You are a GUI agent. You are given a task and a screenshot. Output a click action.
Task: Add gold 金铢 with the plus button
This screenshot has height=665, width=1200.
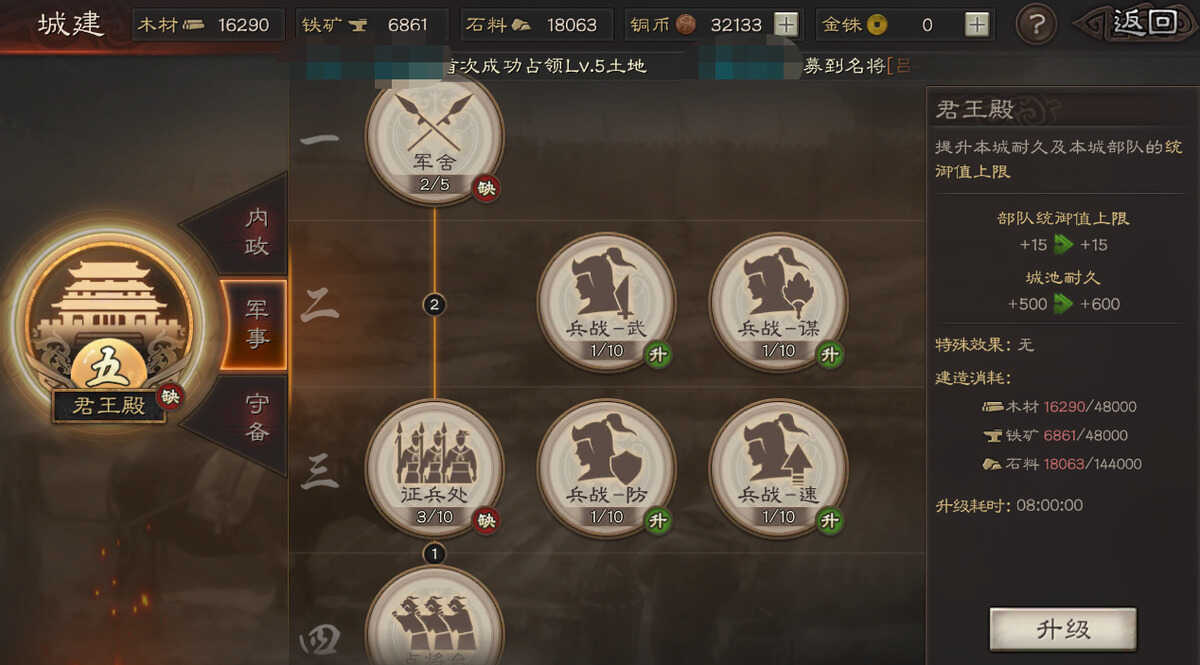coord(977,25)
